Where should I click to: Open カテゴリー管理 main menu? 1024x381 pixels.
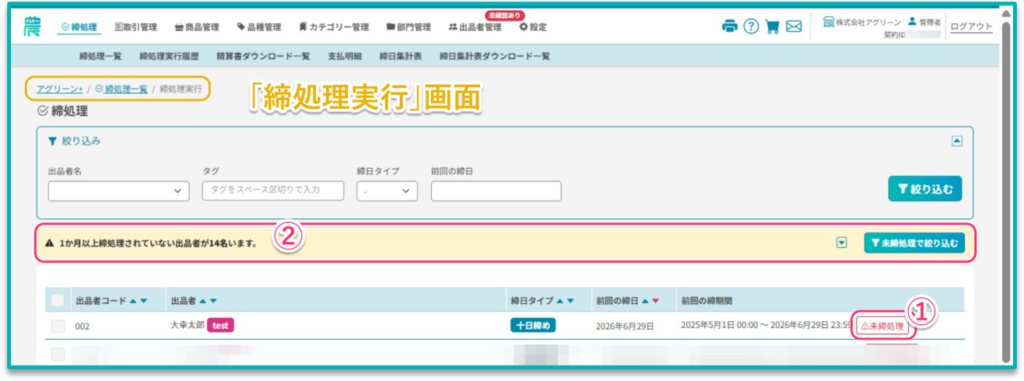pos(334,27)
